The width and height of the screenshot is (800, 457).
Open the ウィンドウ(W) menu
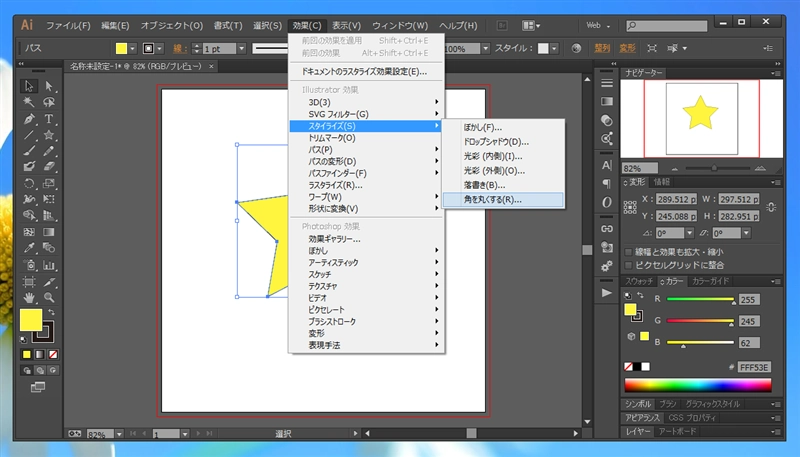click(400, 26)
